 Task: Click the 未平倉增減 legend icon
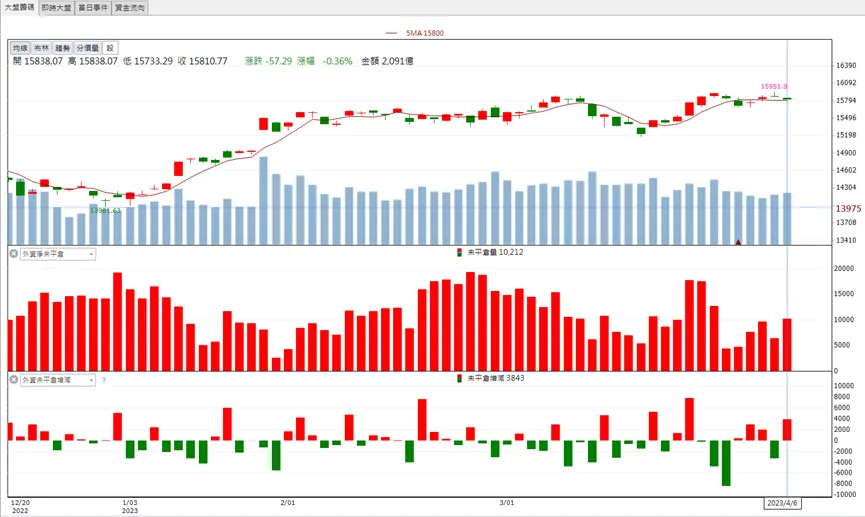tap(460, 379)
